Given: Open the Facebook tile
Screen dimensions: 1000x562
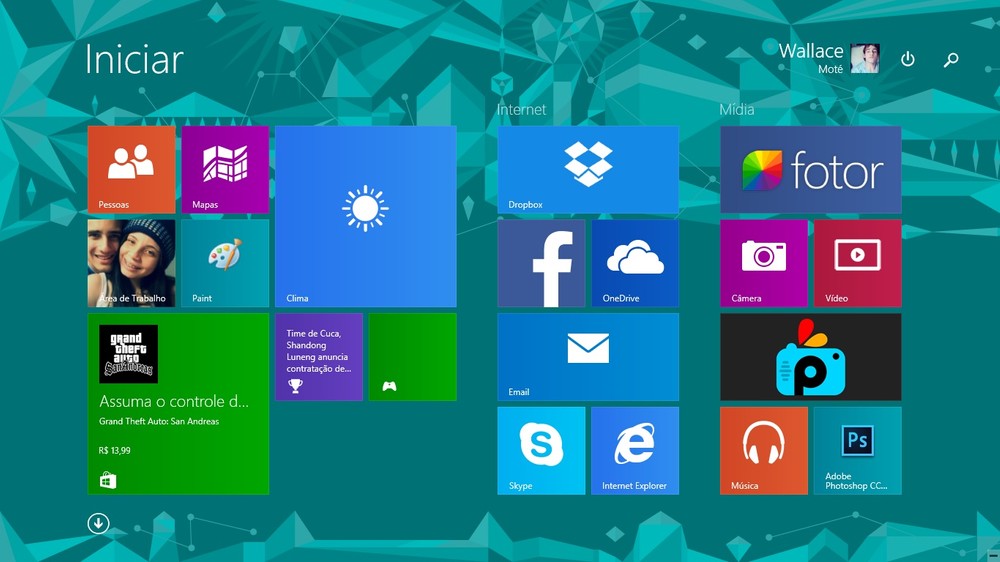Looking at the screenshot, I should (x=541, y=263).
